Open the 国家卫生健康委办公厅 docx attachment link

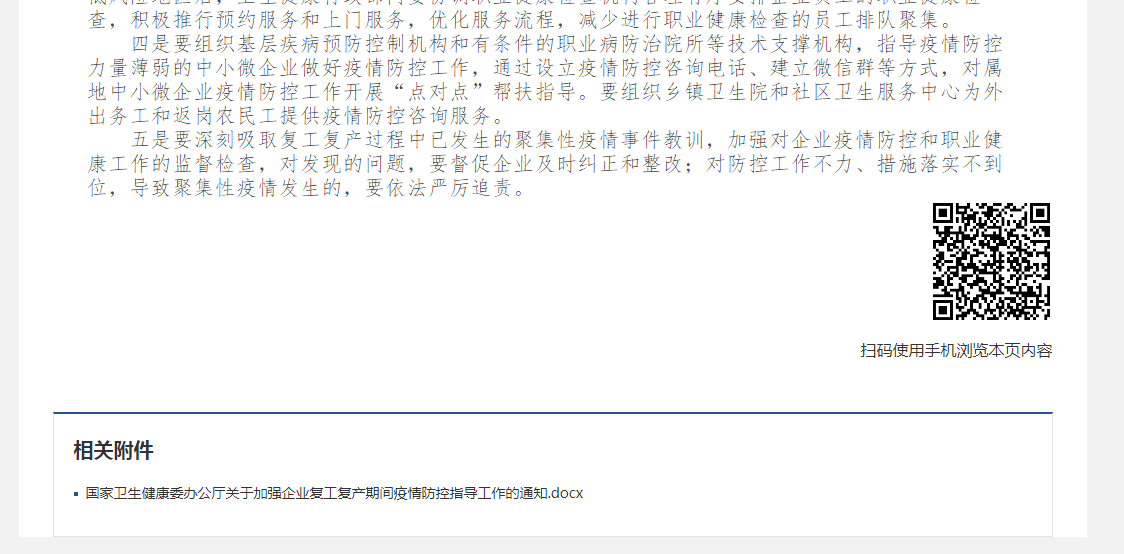tap(334, 493)
